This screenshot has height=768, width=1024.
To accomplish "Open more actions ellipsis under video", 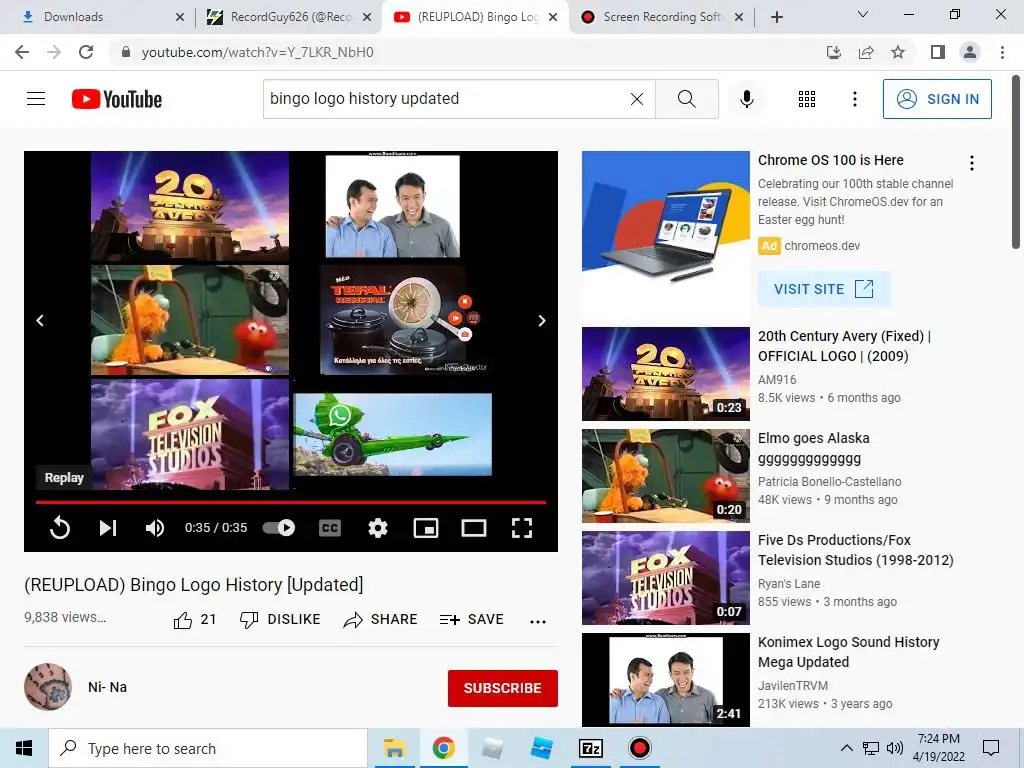I will coord(538,622).
